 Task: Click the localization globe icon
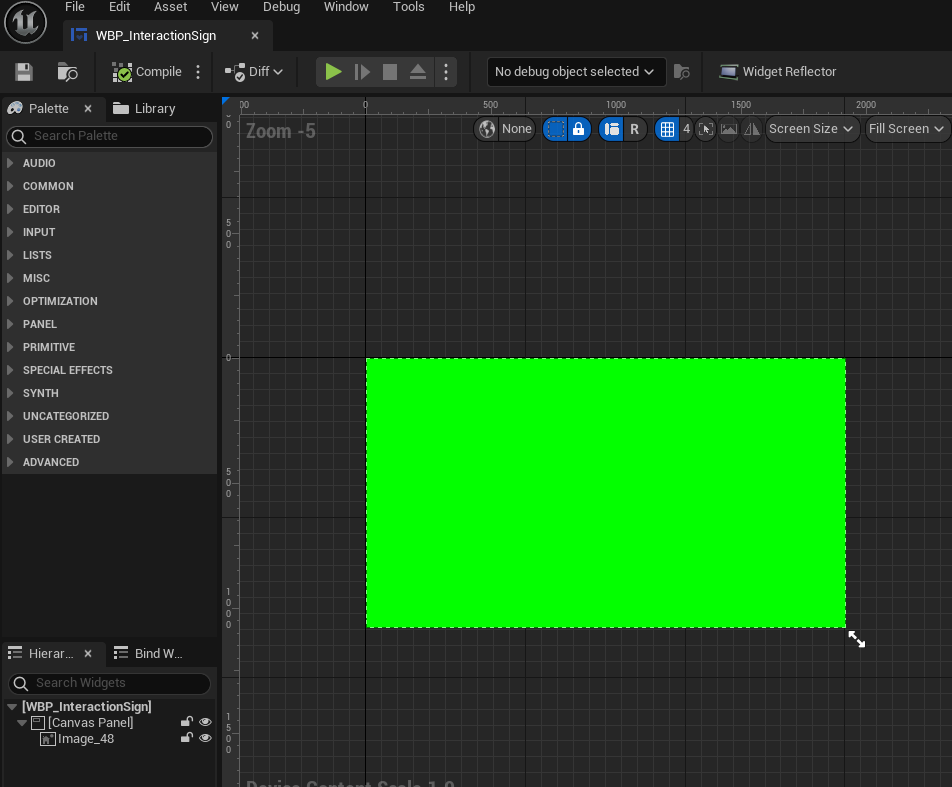click(487, 129)
